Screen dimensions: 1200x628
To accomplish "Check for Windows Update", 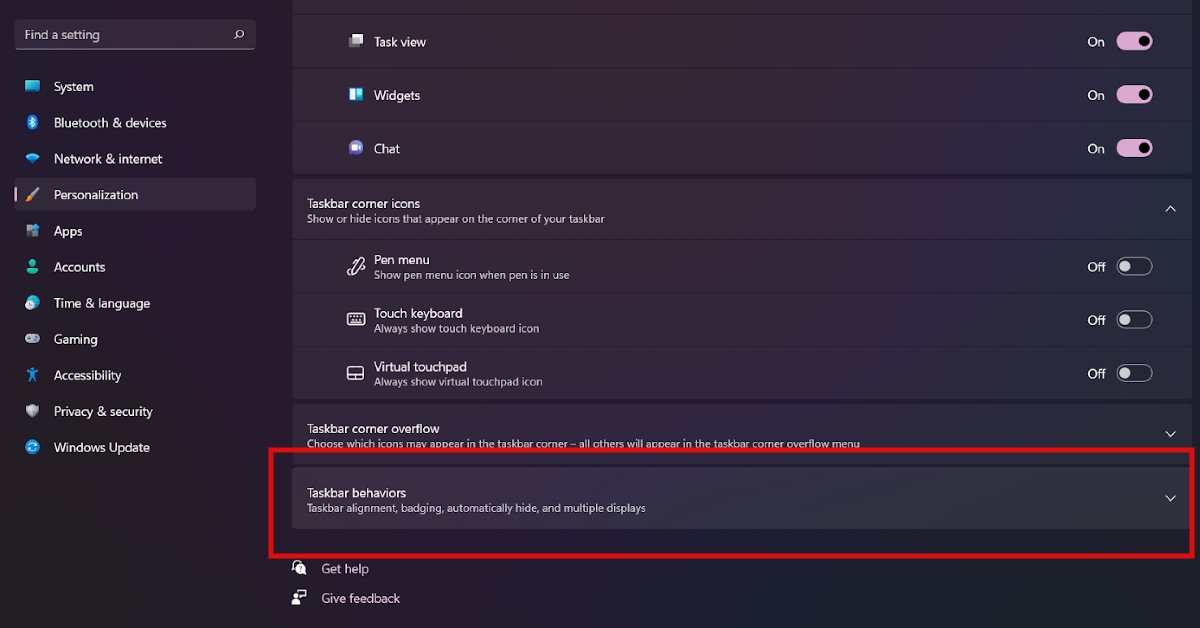I will [x=101, y=446].
